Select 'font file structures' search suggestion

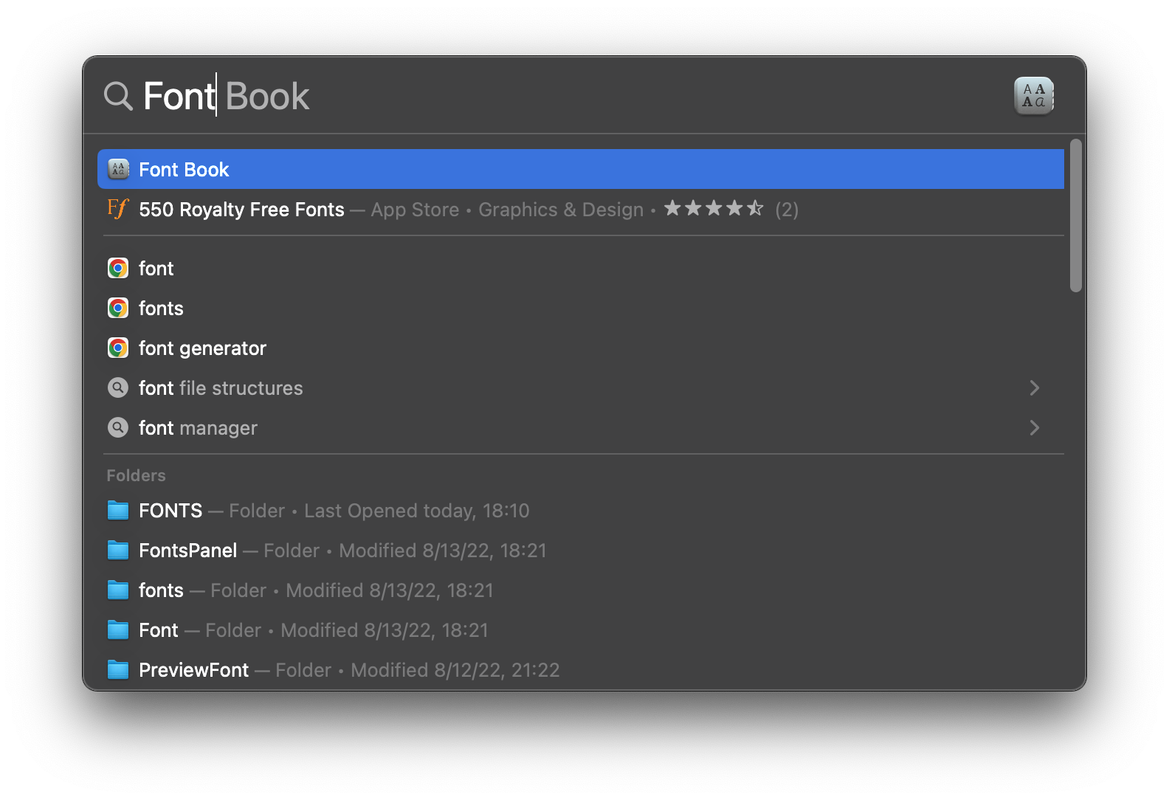(580, 388)
